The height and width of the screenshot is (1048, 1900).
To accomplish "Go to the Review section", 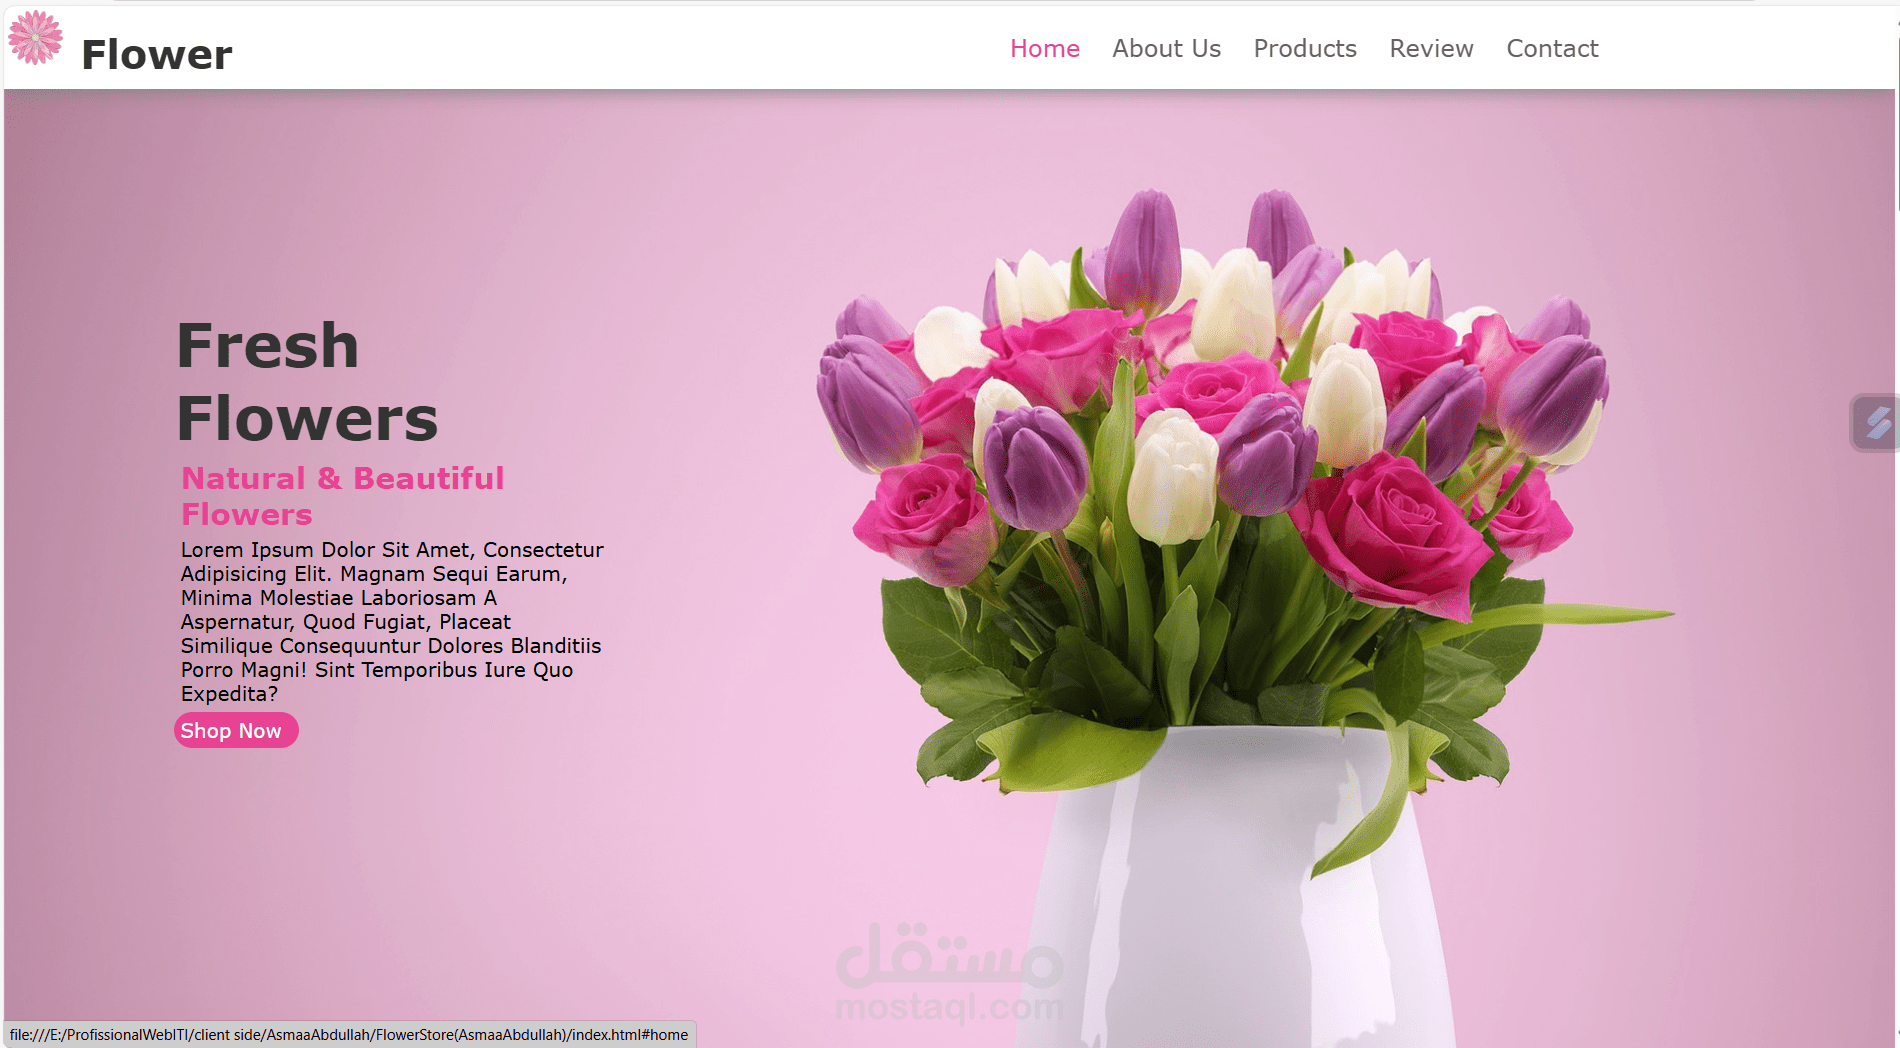I will [x=1430, y=48].
